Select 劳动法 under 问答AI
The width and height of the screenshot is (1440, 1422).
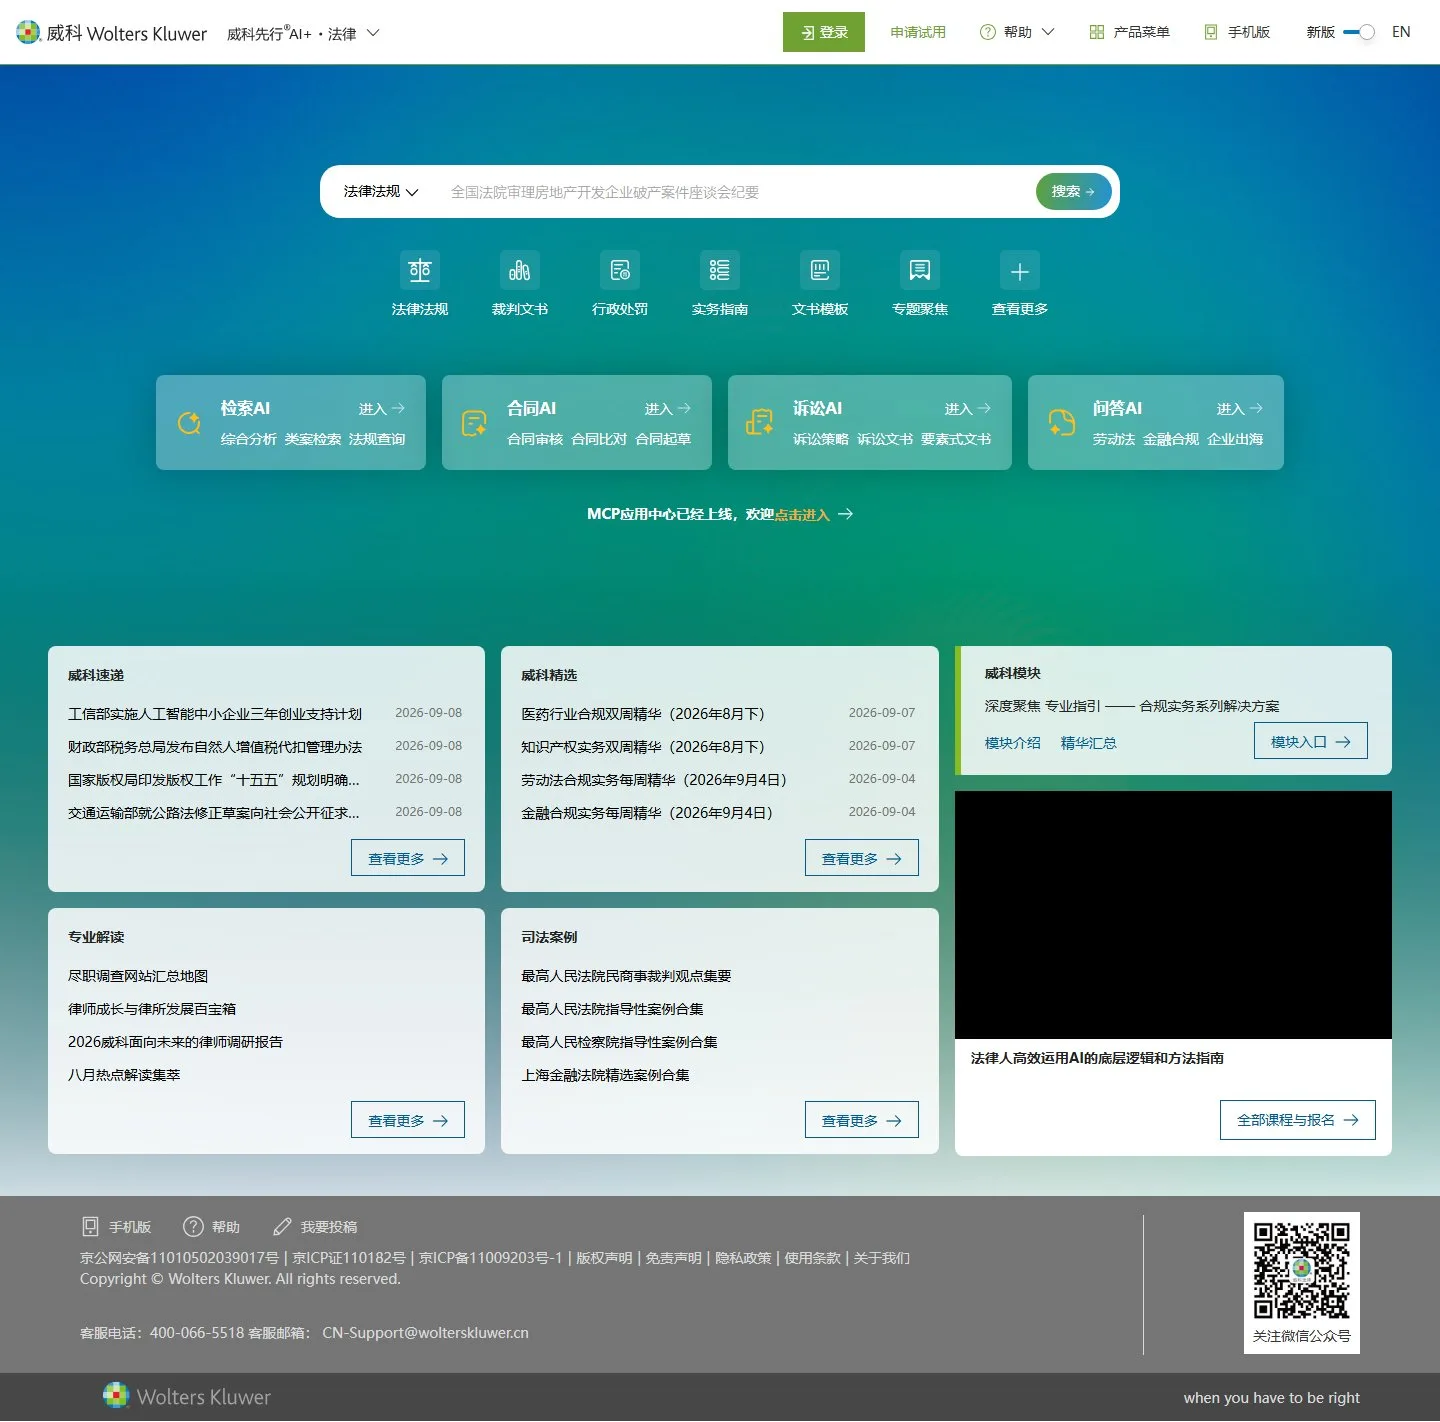pos(1114,439)
